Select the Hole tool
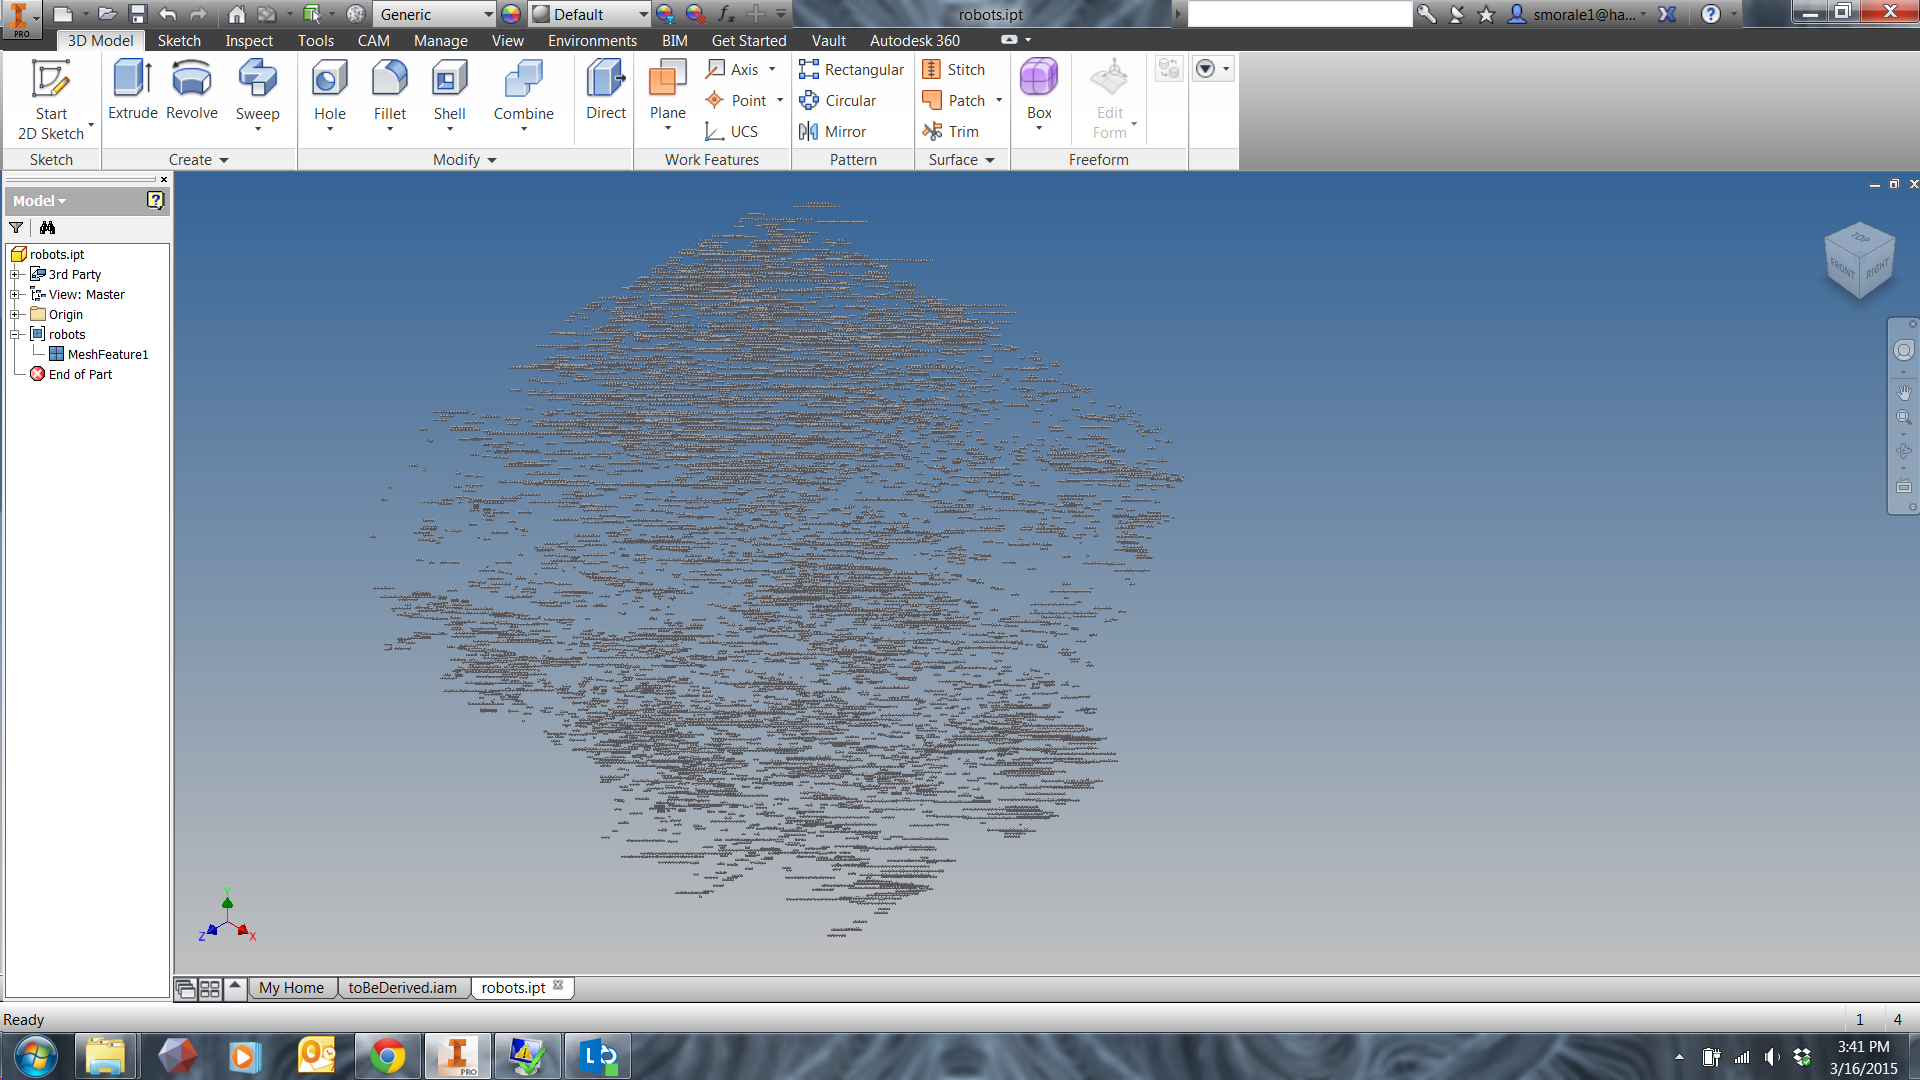This screenshot has height=1080, width=1920. [x=330, y=95]
